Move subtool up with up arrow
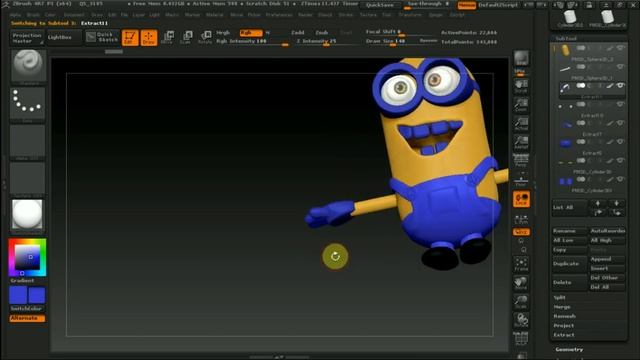Viewport: 640px width, 360px height. 598,203
